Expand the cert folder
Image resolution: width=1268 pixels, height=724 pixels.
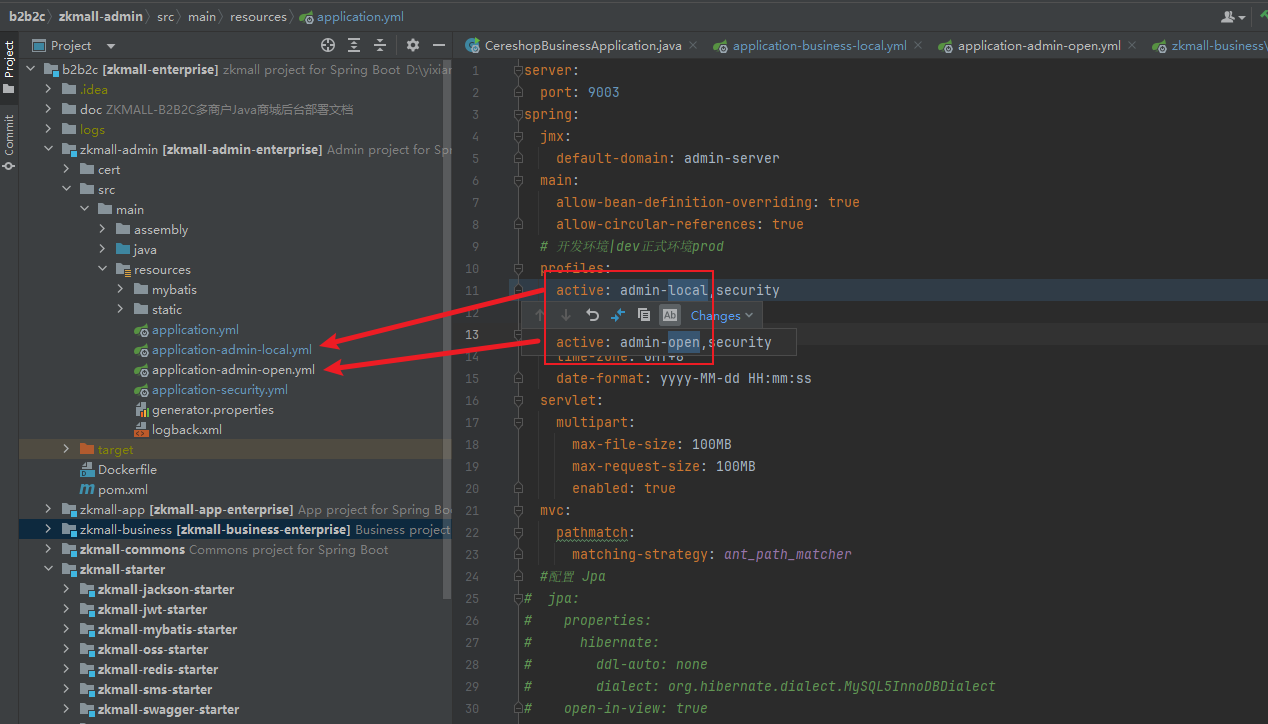tap(67, 169)
